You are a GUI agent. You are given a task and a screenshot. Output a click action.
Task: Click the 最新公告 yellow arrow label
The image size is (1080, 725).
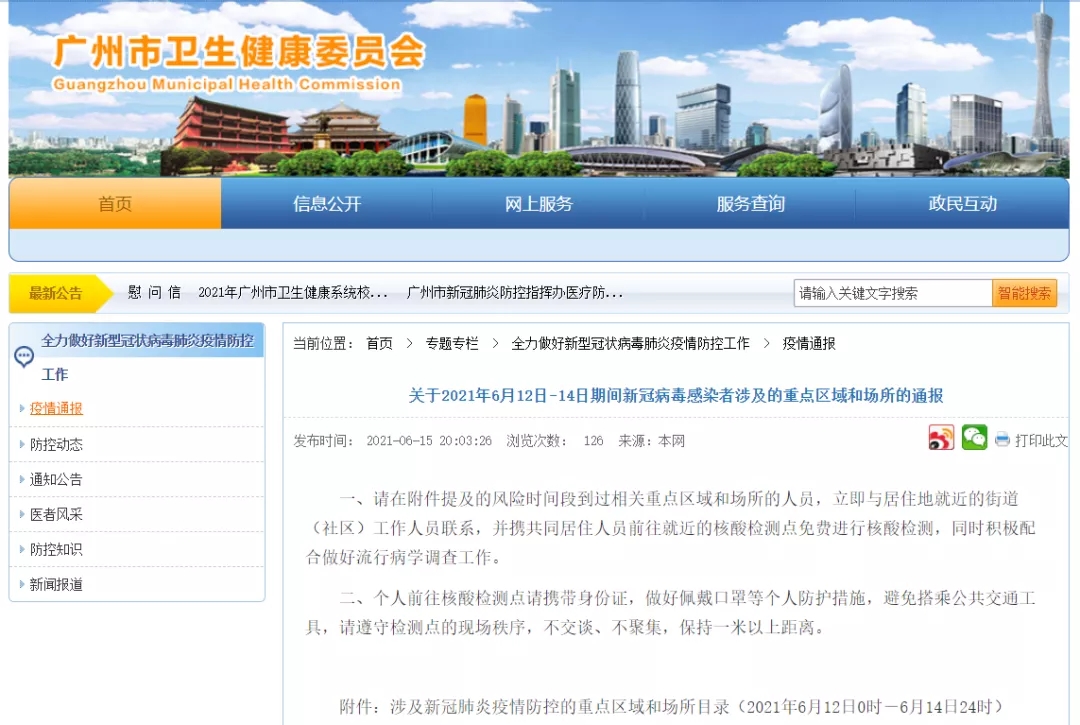(58, 293)
